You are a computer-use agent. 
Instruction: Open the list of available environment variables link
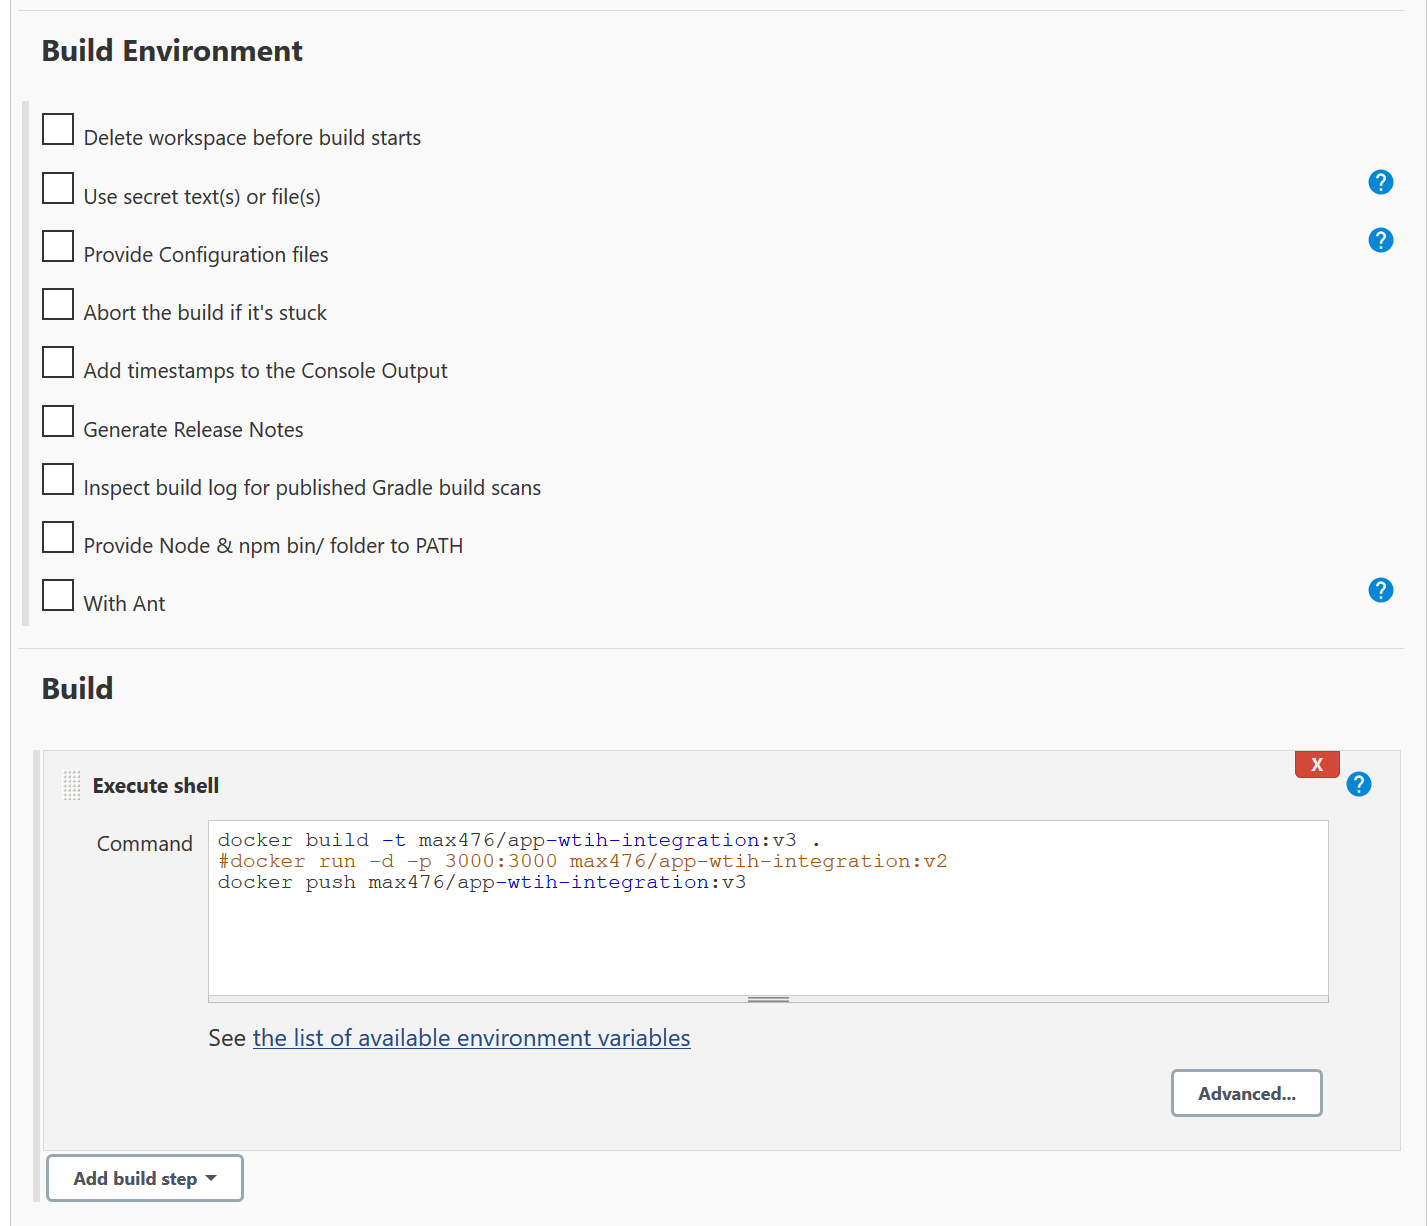471,1038
